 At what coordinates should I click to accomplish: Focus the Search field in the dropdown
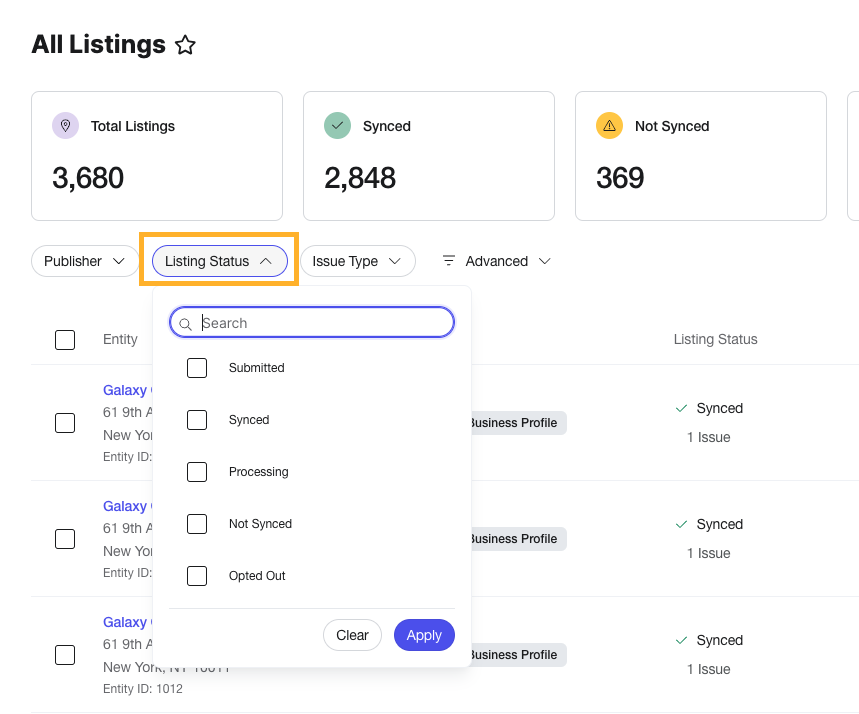click(312, 322)
